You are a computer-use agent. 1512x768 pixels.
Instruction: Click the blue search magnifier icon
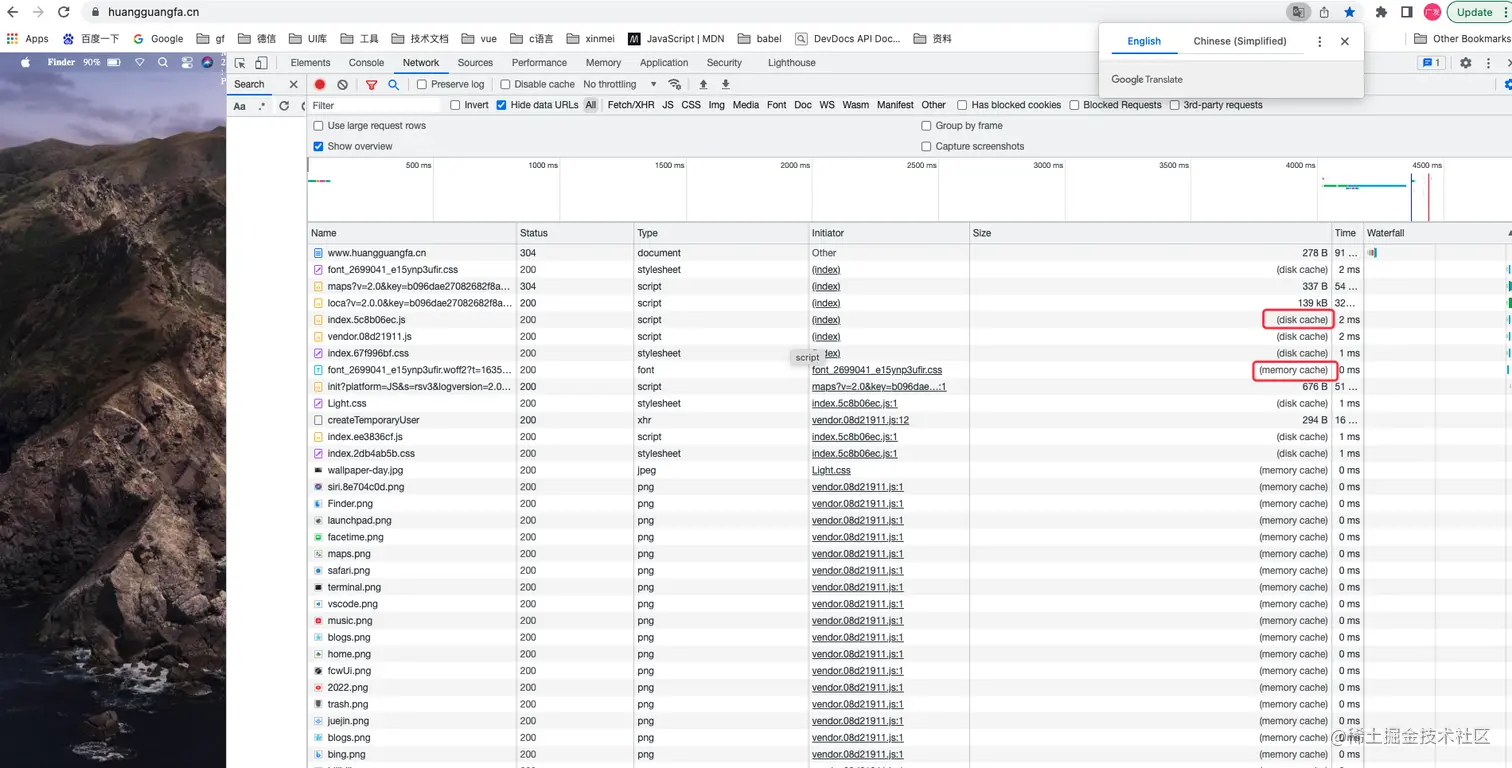[393, 85]
